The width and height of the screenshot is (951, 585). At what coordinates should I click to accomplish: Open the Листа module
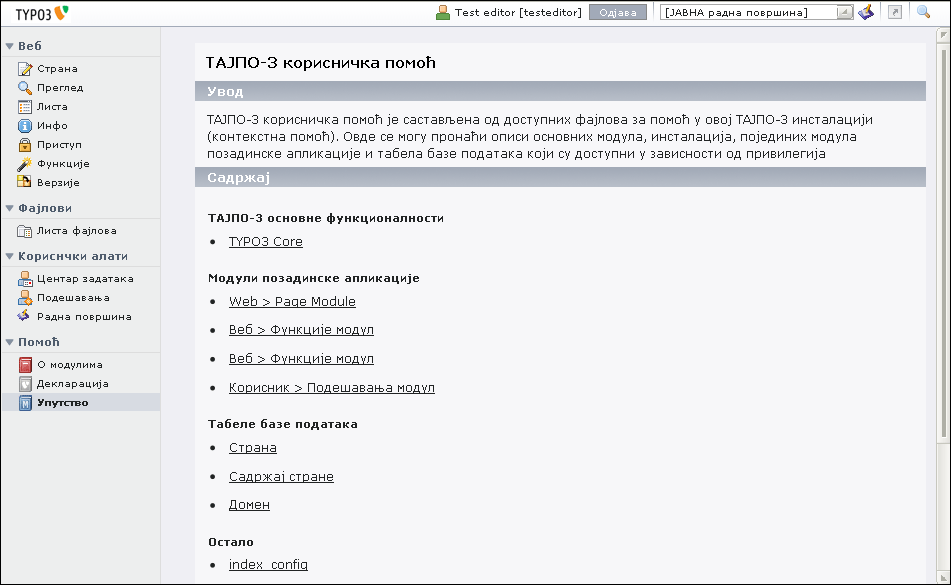tap(52, 107)
